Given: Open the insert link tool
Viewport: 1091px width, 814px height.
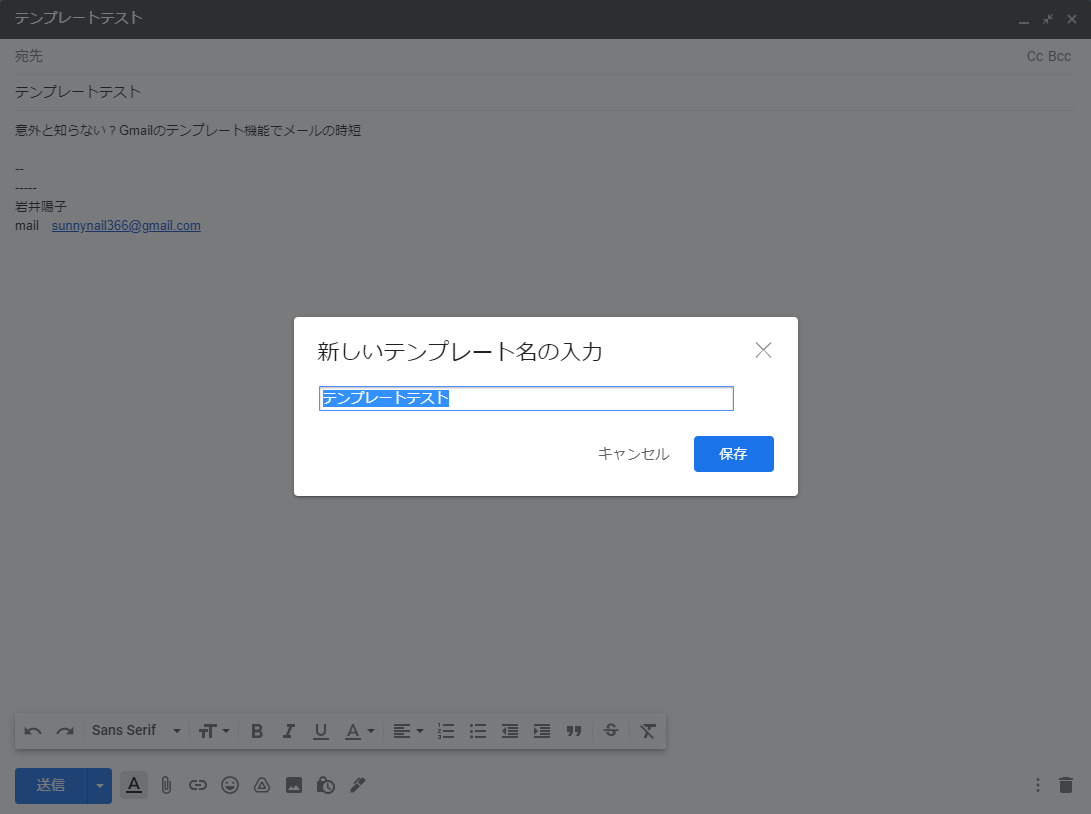Looking at the screenshot, I should pyautogui.click(x=198, y=785).
